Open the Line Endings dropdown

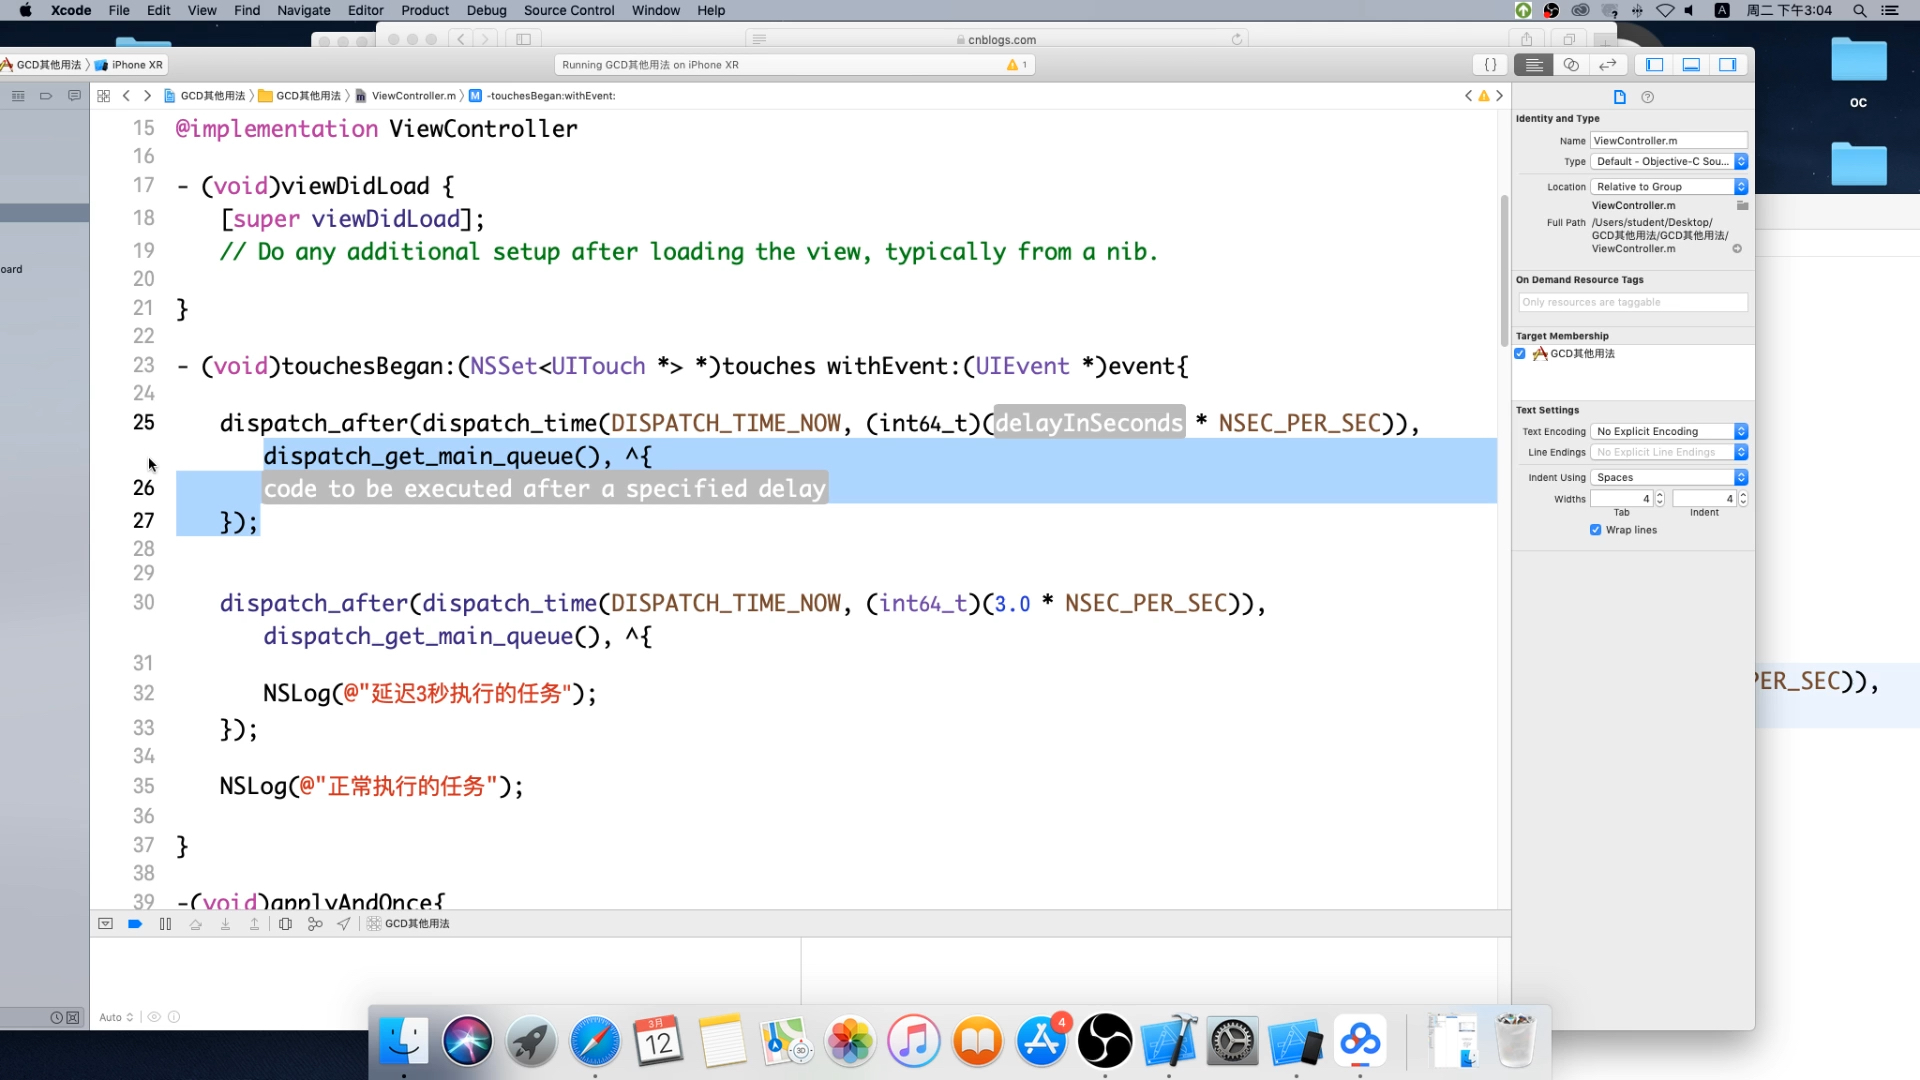1669,453
